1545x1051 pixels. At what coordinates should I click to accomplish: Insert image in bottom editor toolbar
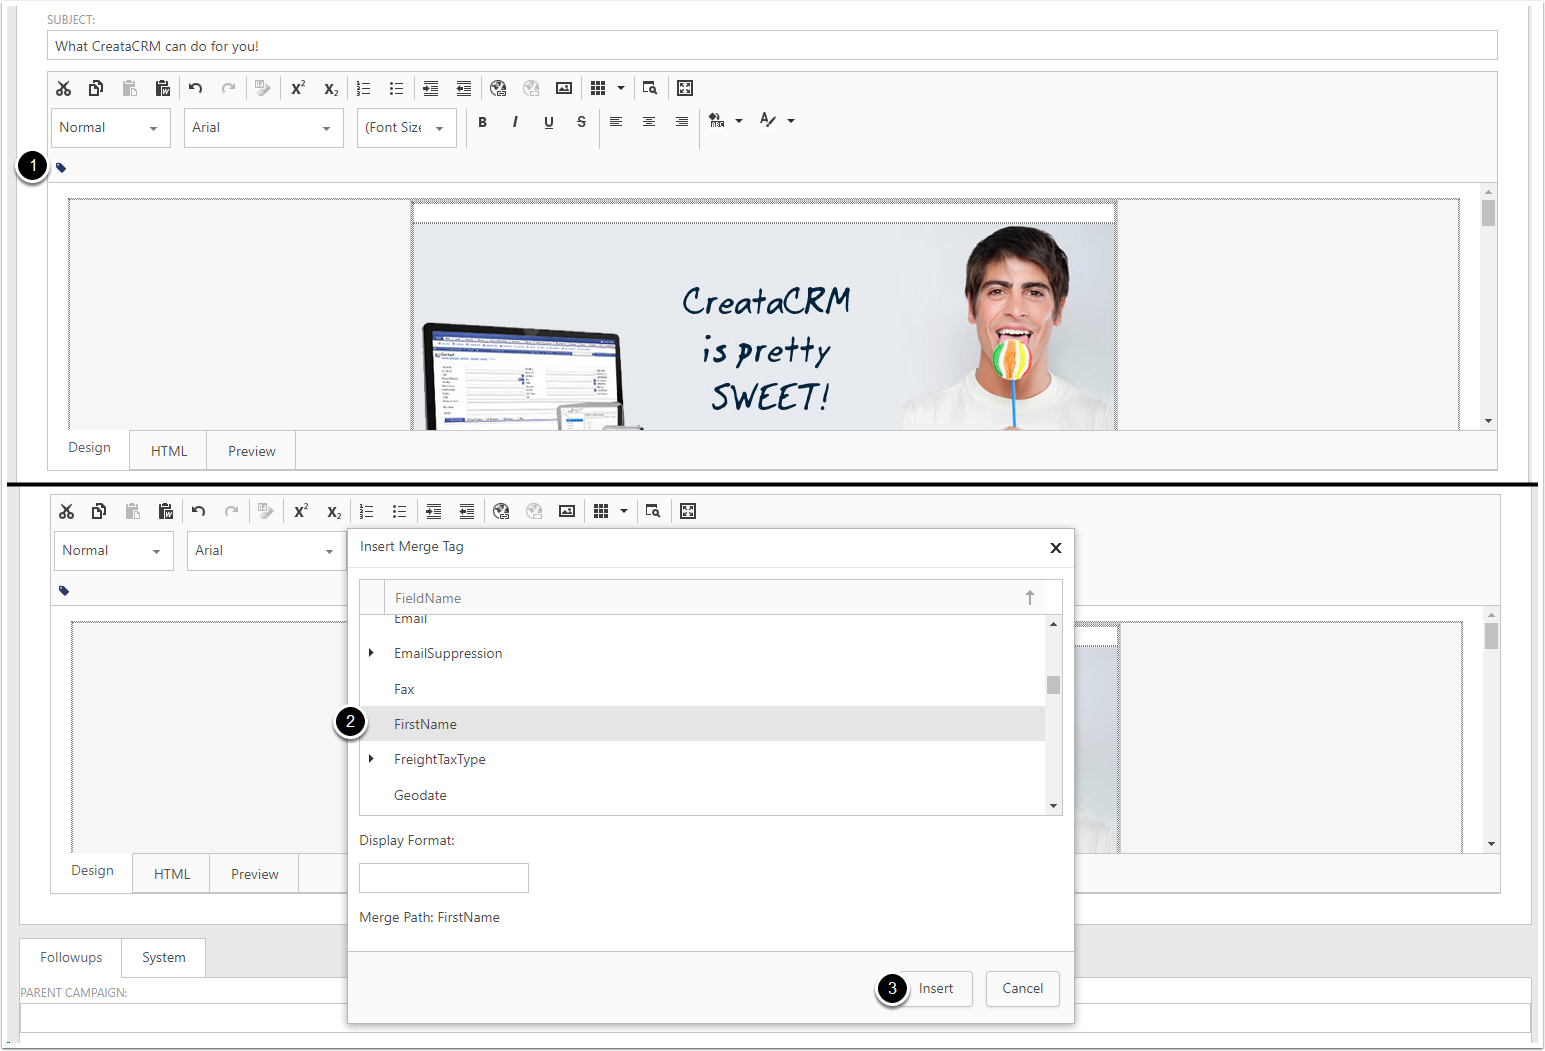[567, 511]
